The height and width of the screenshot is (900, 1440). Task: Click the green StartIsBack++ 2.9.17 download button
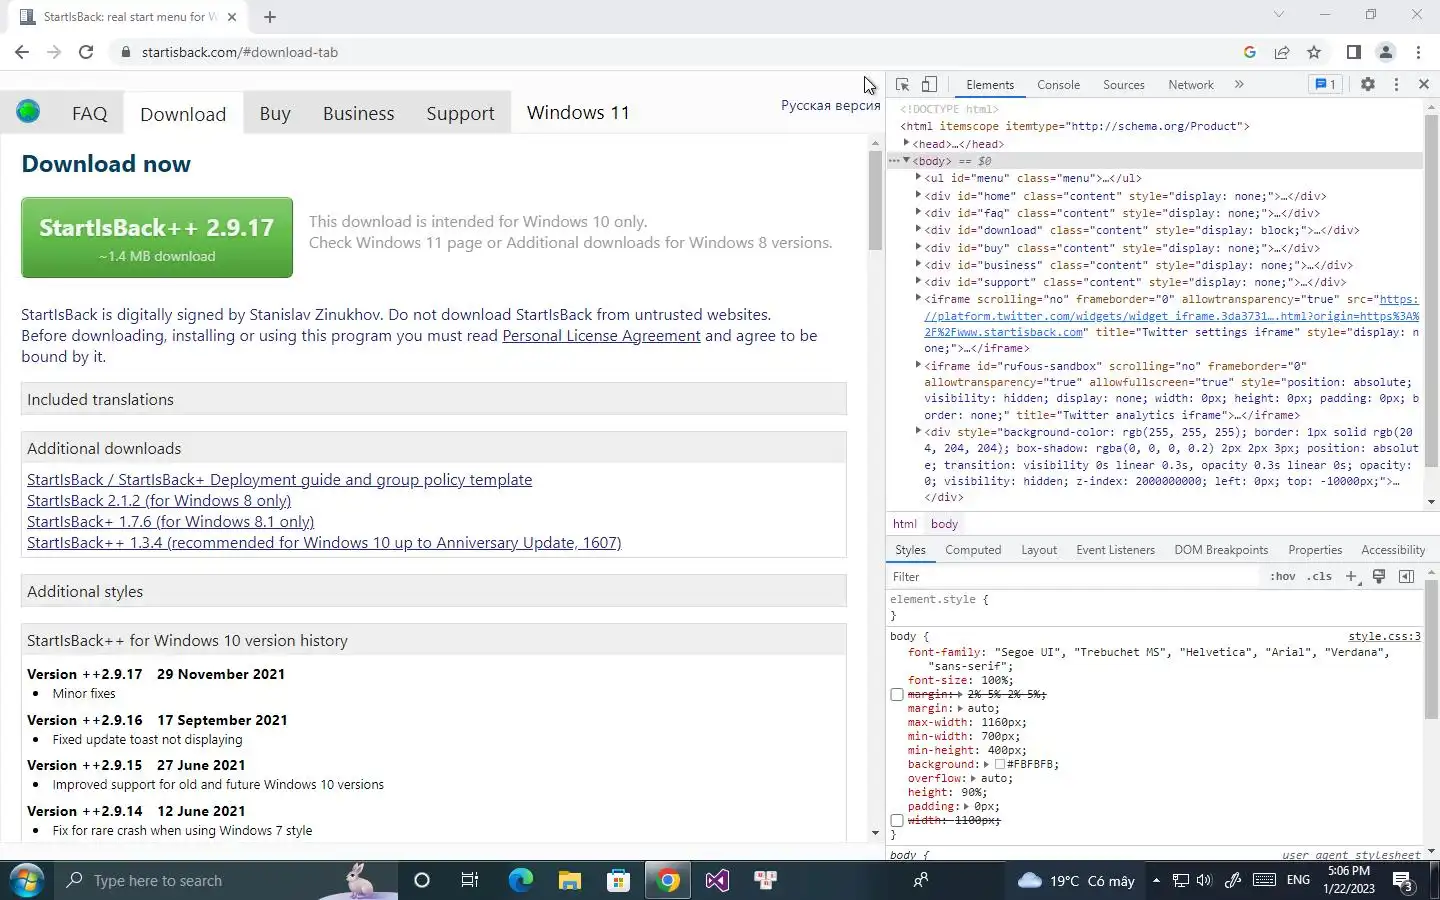coord(157,237)
